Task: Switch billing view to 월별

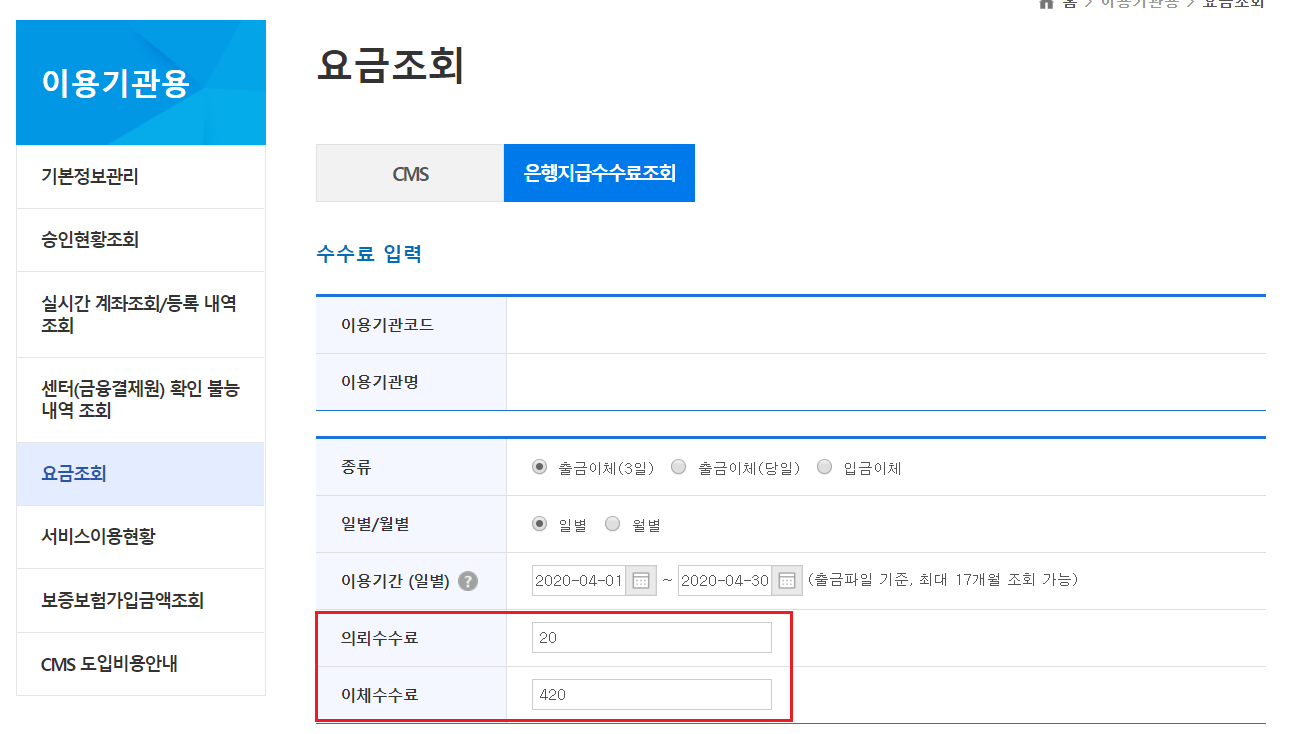Action: pyautogui.click(x=611, y=522)
